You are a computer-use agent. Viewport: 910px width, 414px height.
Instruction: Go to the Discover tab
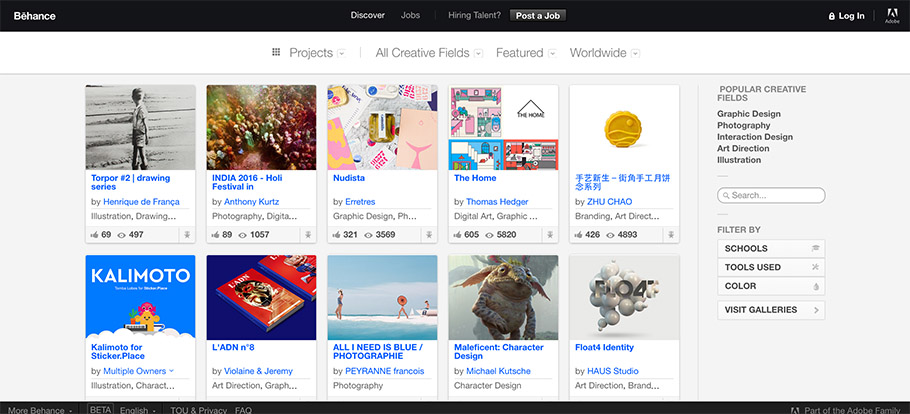click(x=367, y=16)
